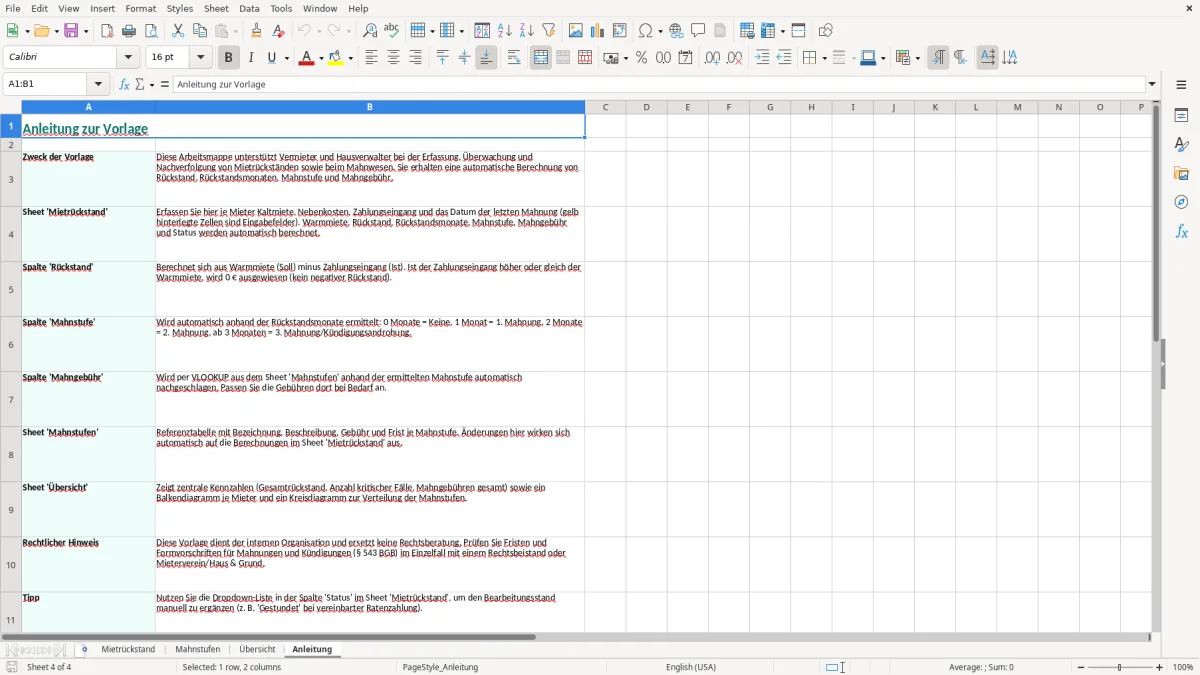
Task: Align text to the bottom
Action: pyautogui.click(x=486, y=58)
